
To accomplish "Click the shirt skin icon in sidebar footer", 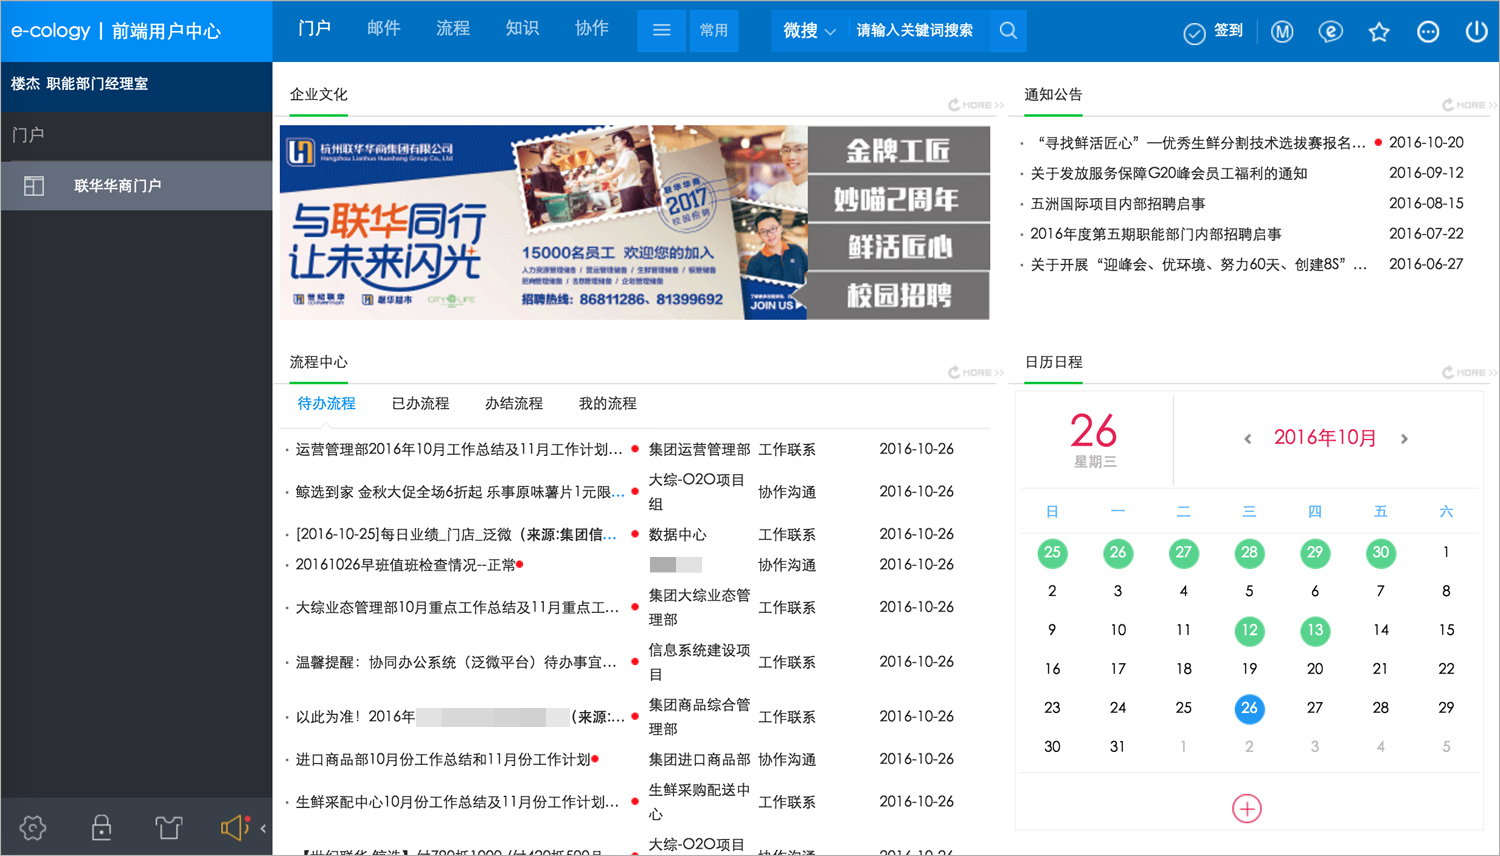I will (x=169, y=827).
